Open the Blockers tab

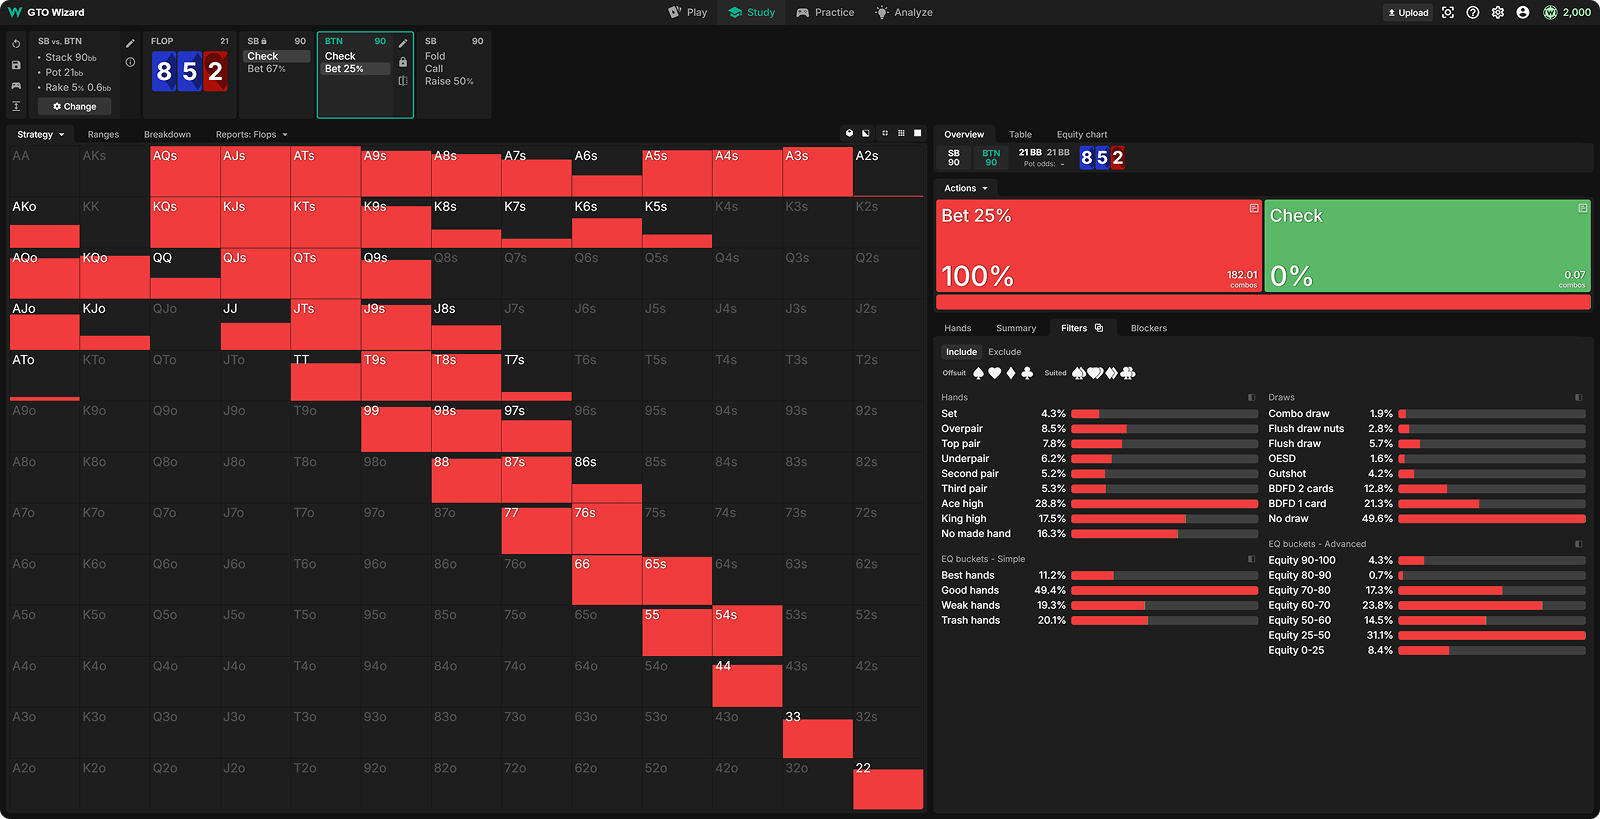[1148, 328]
